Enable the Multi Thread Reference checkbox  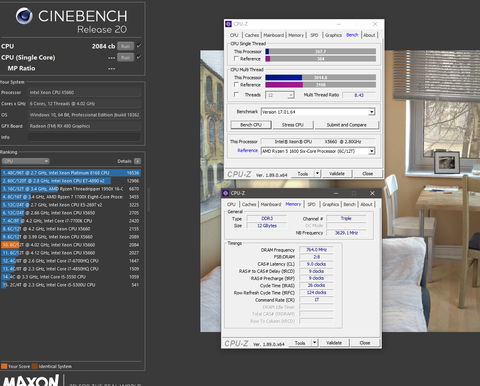click(236, 85)
